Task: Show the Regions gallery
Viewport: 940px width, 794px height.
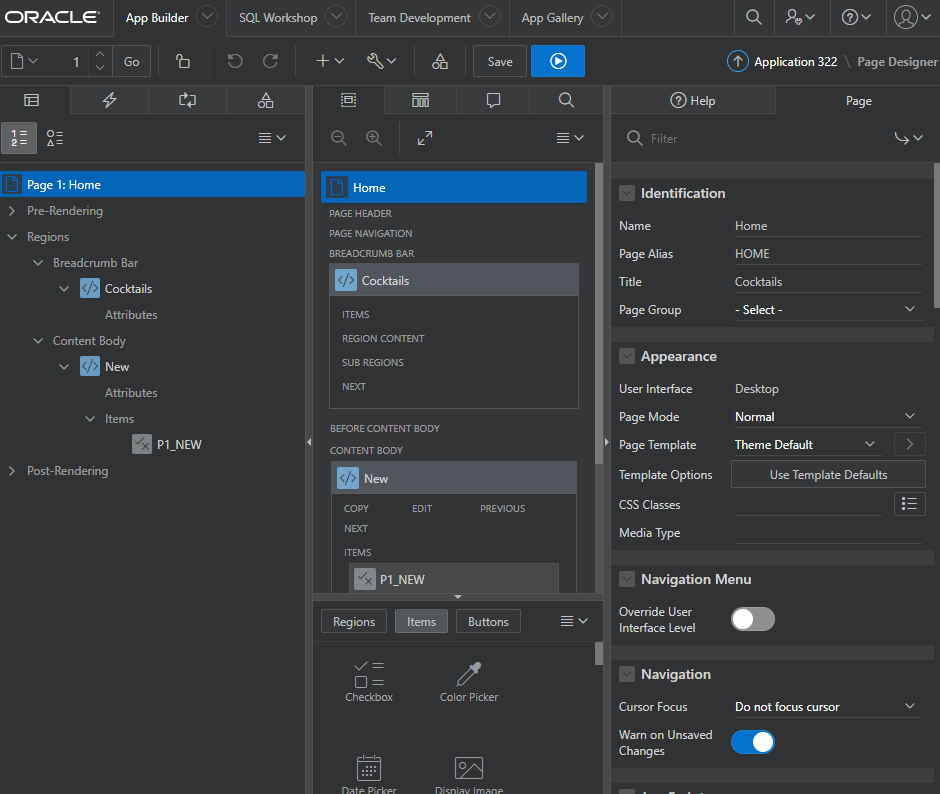Action: (354, 621)
